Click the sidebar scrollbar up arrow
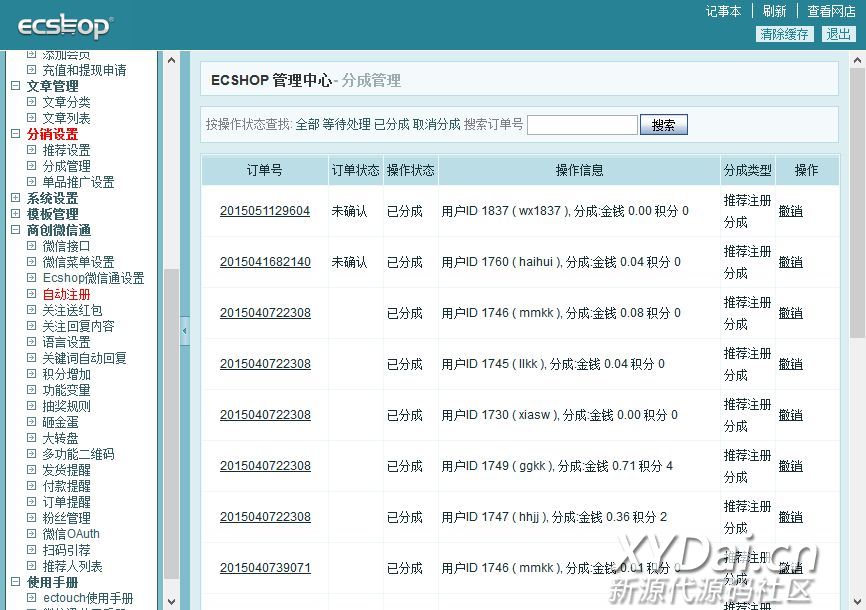The height and width of the screenshot is (610, 866). click(171, 60)
